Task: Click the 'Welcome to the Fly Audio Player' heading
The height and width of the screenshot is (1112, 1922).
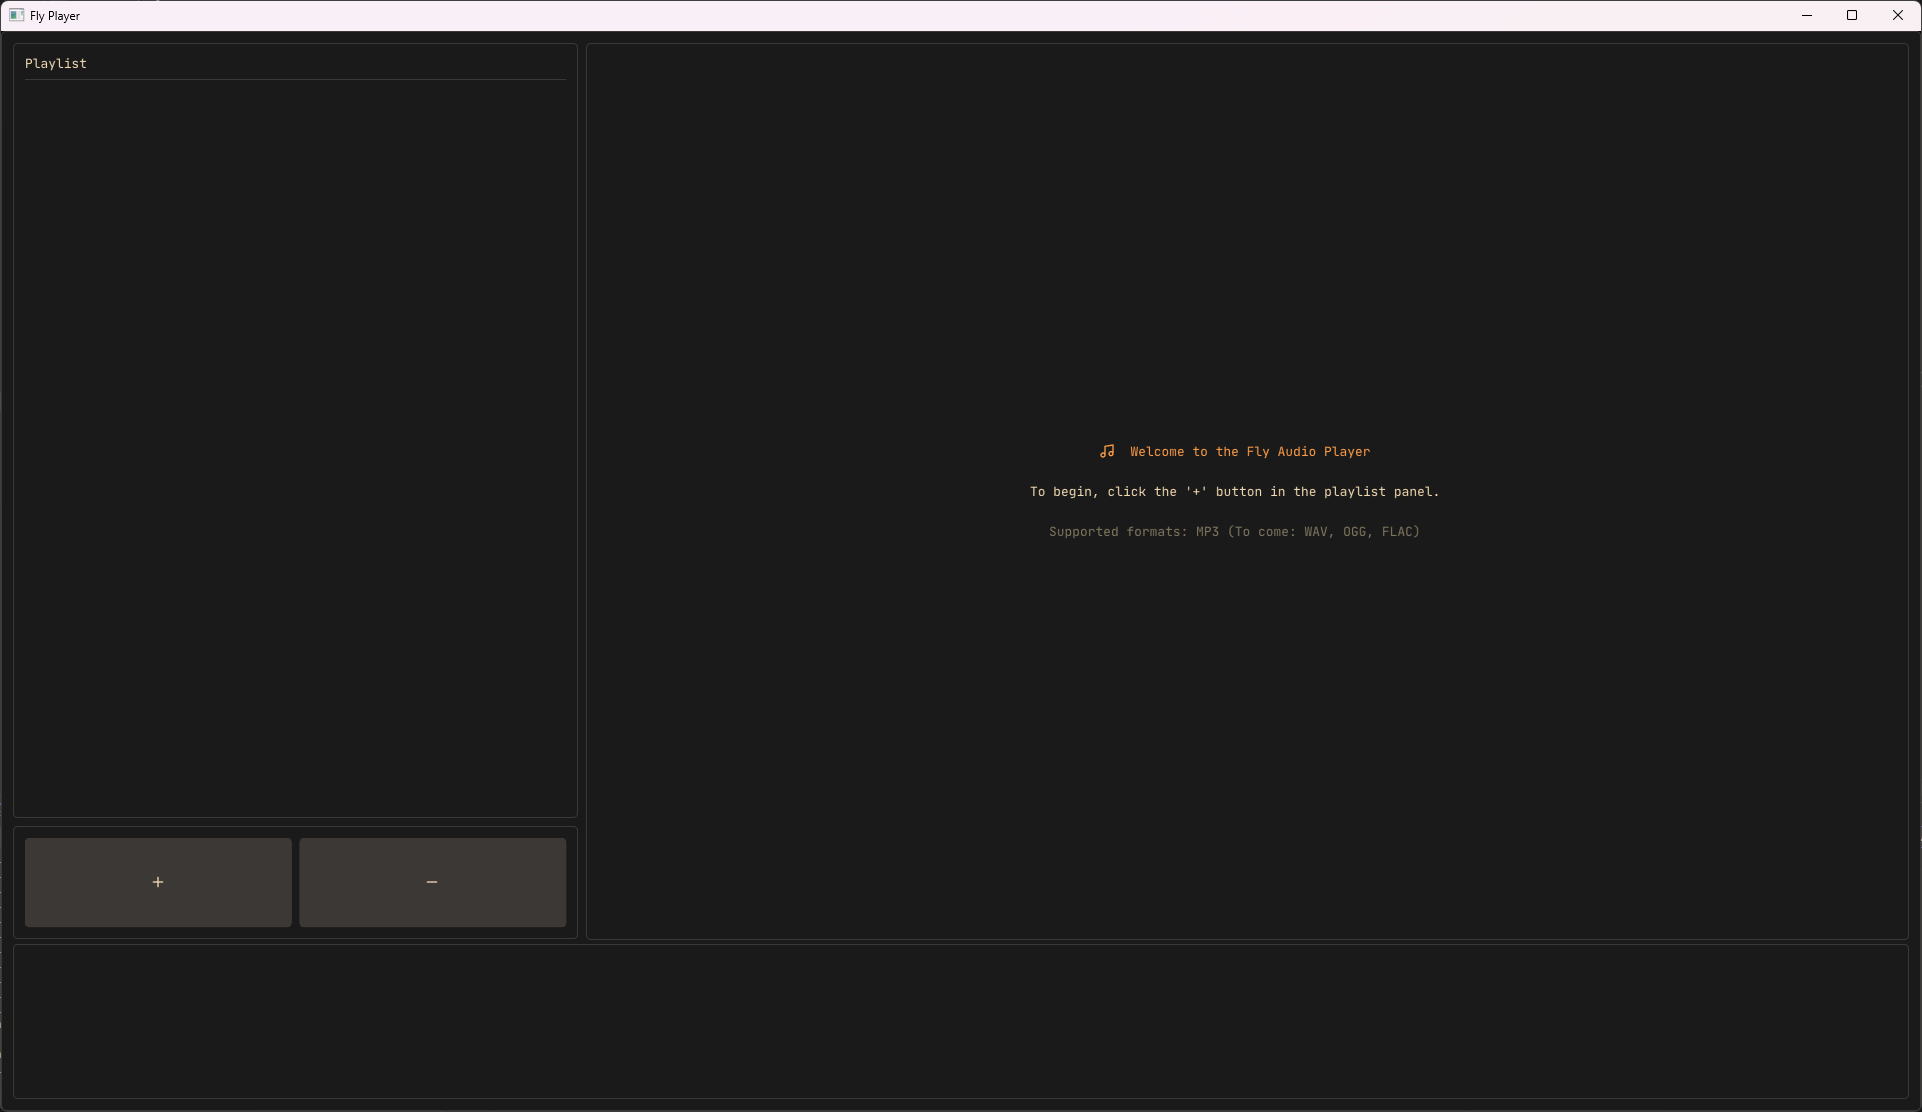Action: (1249, 452)
